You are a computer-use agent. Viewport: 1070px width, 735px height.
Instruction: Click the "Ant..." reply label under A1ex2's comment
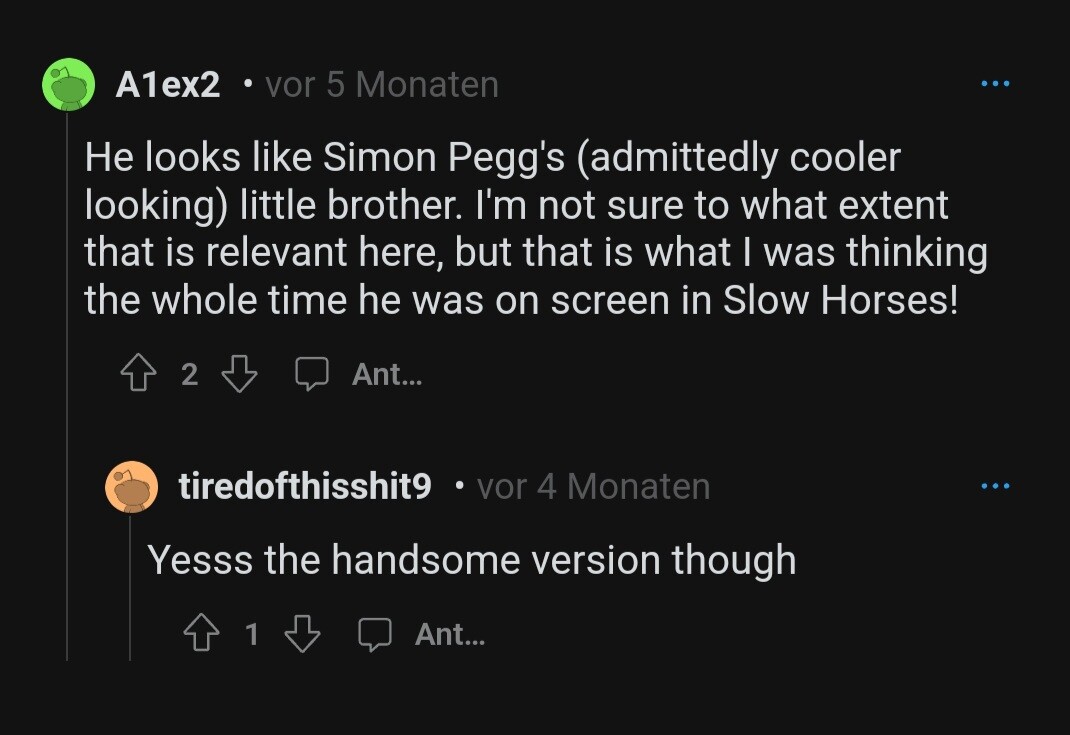click(x=387, y=374)
